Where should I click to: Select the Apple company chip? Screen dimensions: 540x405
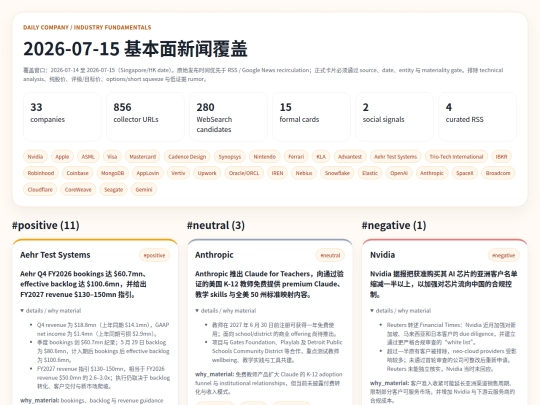[62, 157]
